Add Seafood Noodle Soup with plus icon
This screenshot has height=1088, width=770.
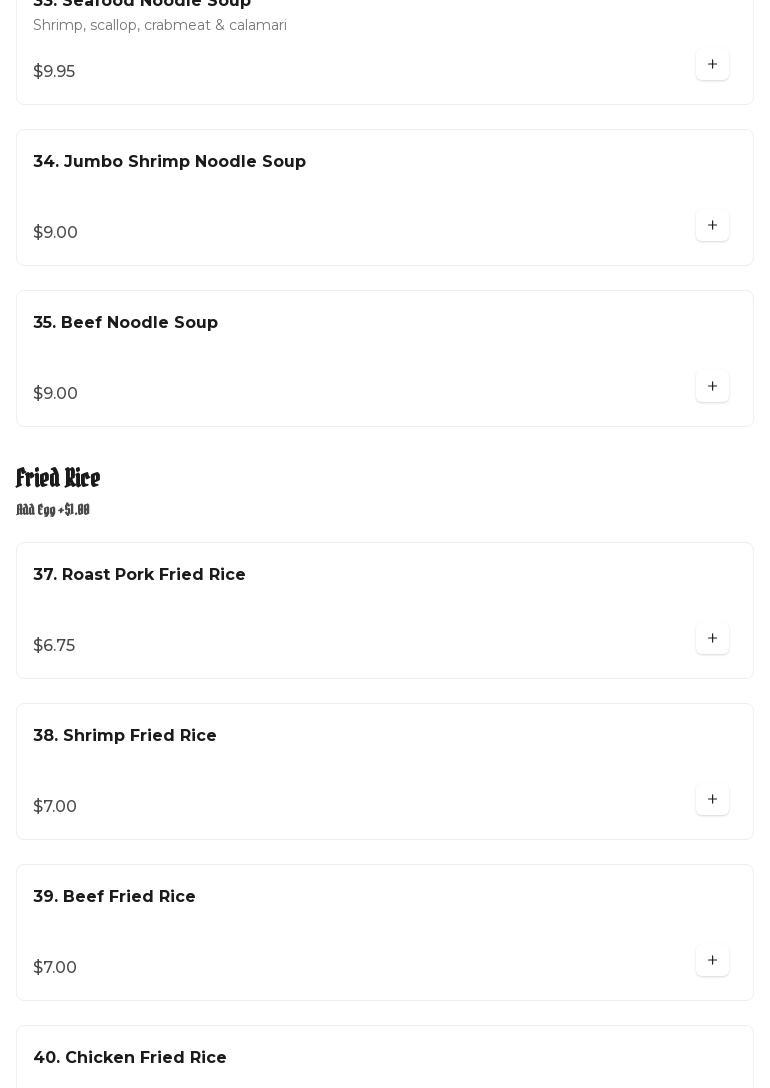click(x=712, y=65)
